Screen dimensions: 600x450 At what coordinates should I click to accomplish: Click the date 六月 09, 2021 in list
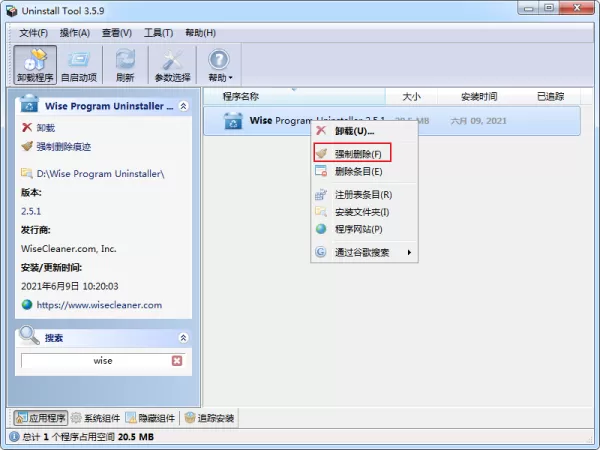(x=478, y=121)
